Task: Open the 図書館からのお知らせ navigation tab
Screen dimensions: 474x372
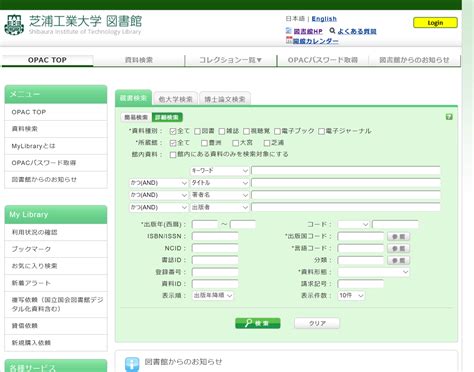Action: (x=414, y=60)
